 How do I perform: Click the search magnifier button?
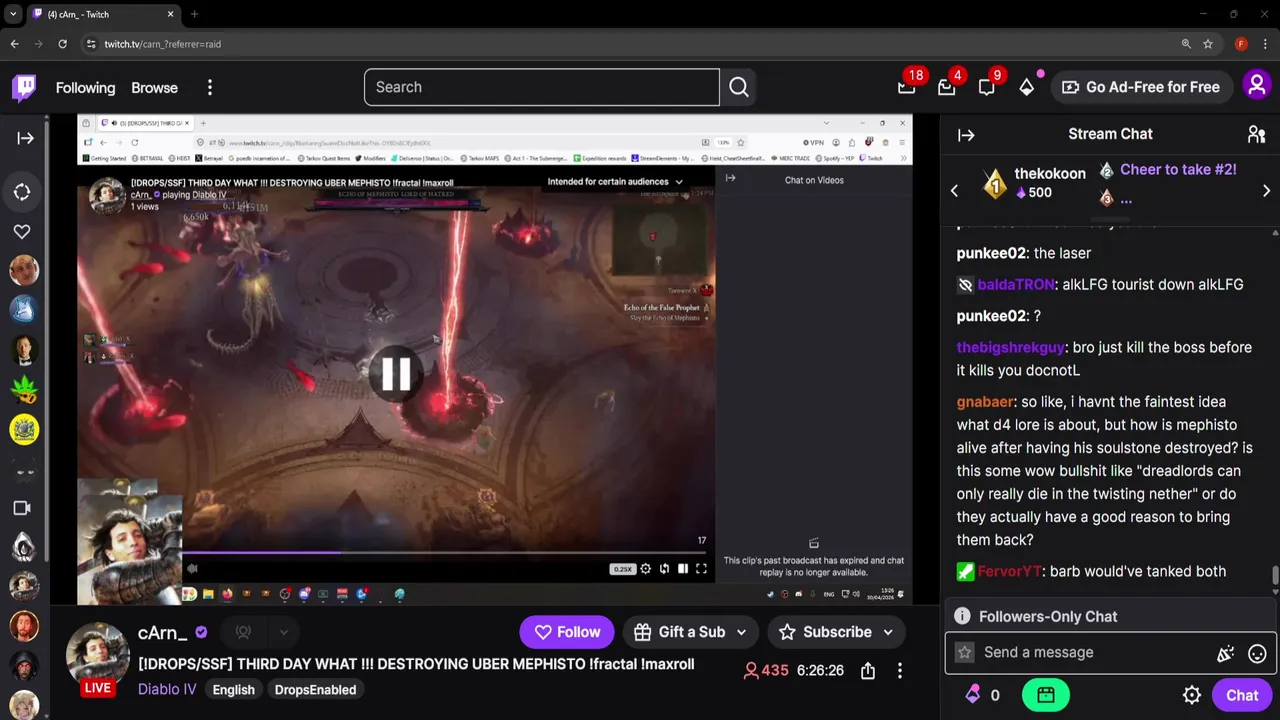pyautogui.click(x=739, y=87)
